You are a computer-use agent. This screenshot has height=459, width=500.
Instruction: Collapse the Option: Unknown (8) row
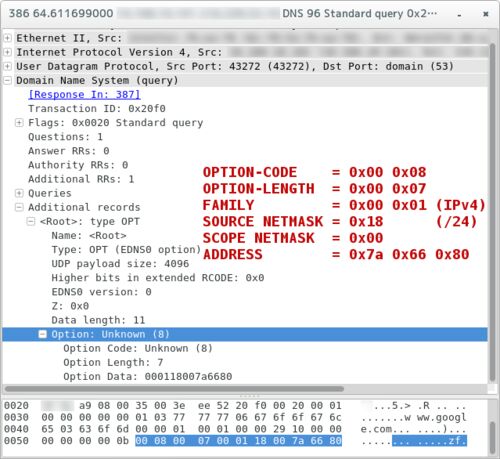click(x=42, y=334)
